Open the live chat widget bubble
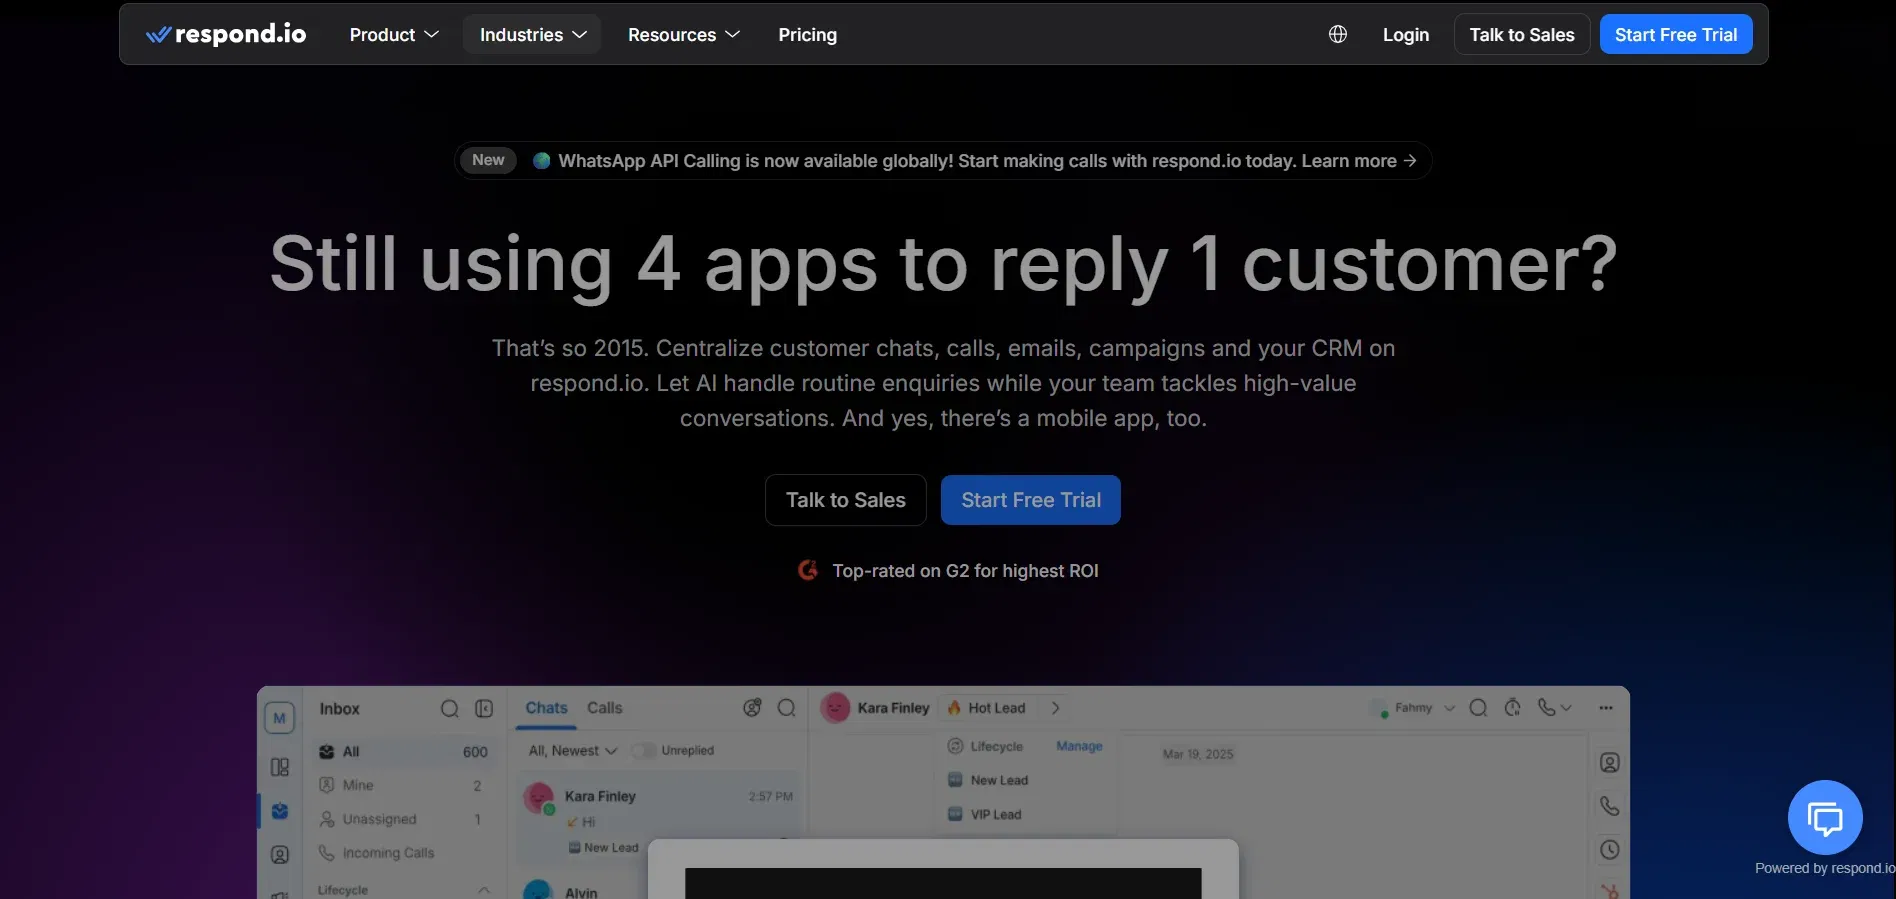 coord(1825,818)
